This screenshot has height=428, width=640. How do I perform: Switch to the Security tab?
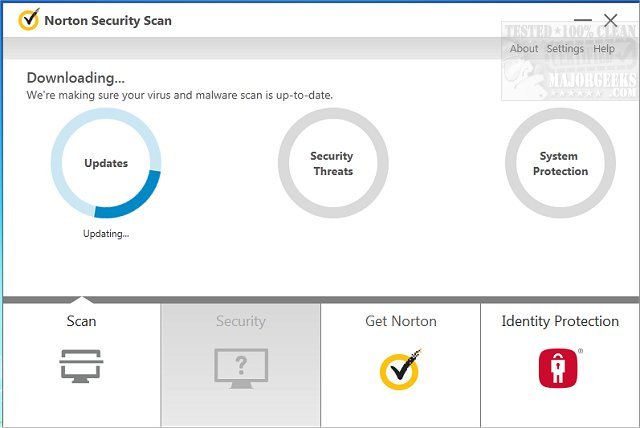coord(241,322)
